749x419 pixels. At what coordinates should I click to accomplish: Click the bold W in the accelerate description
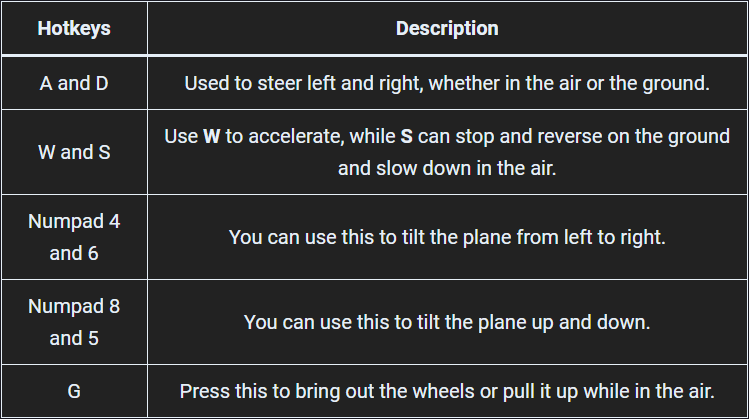[212, 137]
